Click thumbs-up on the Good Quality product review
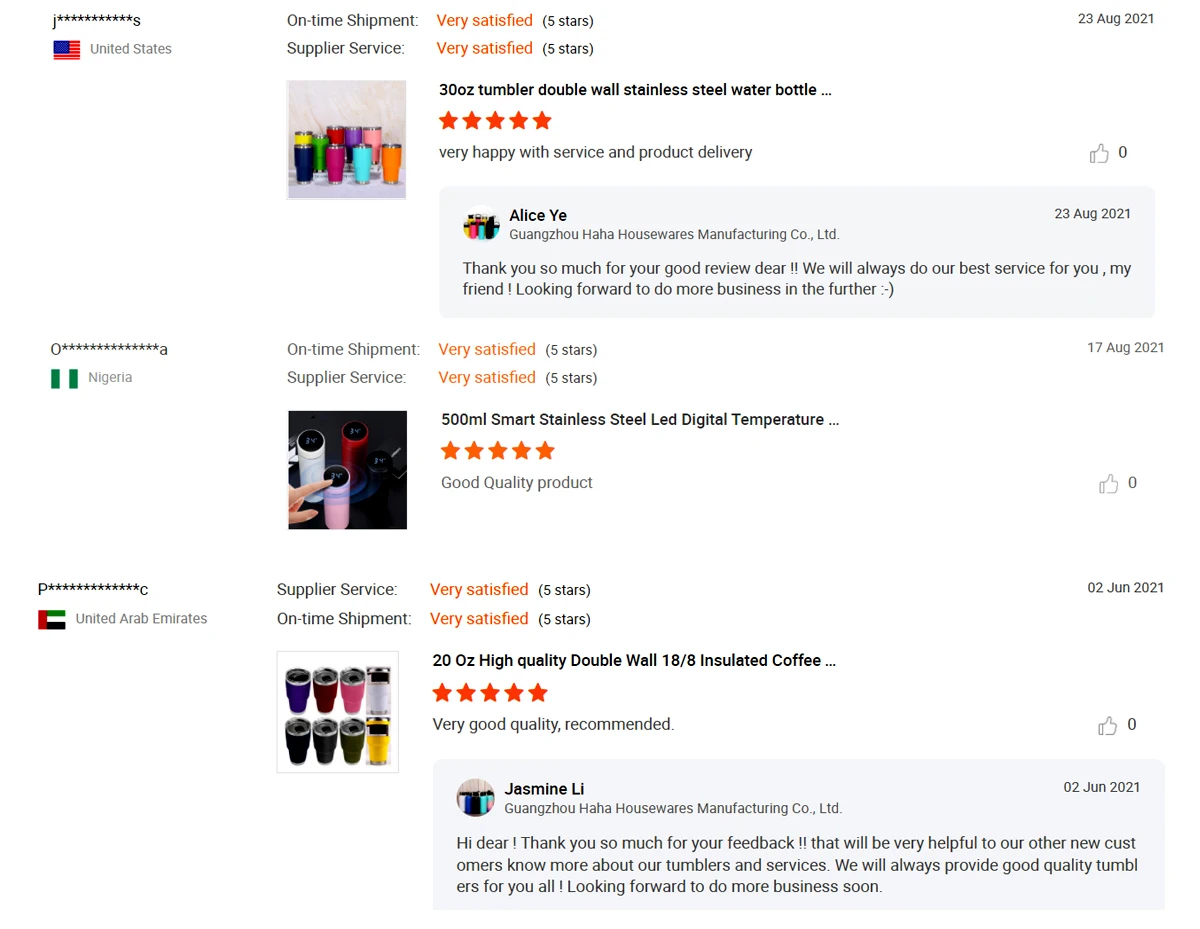The width and height of the screenshot is (1200, 929). click(x=1109, y=484)
